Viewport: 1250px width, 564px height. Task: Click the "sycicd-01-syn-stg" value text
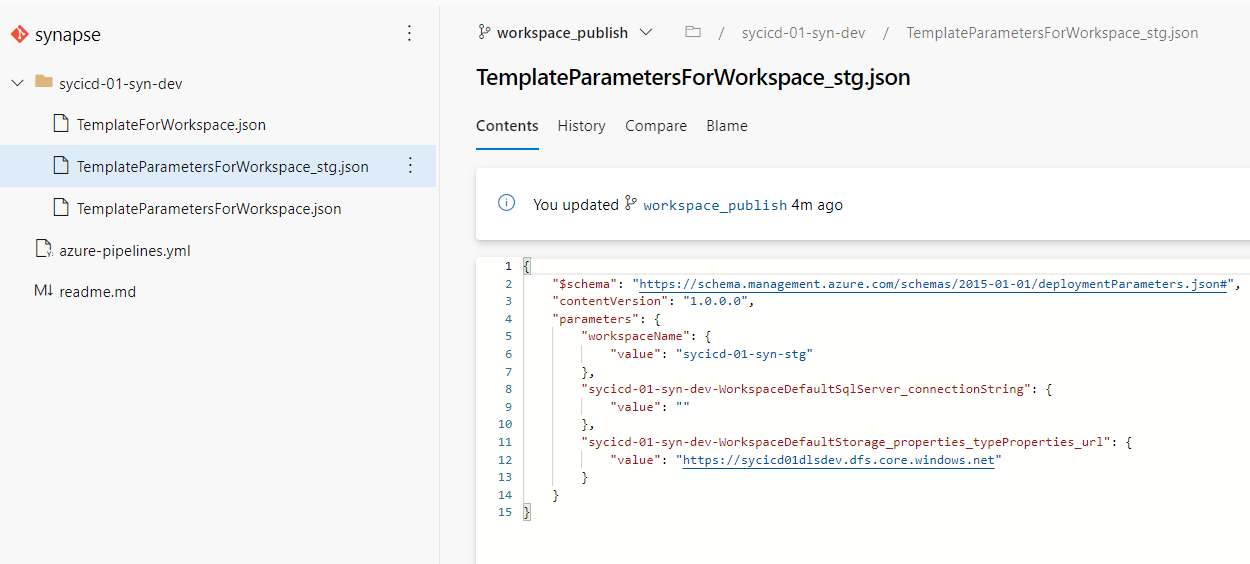tap(745, 354)
